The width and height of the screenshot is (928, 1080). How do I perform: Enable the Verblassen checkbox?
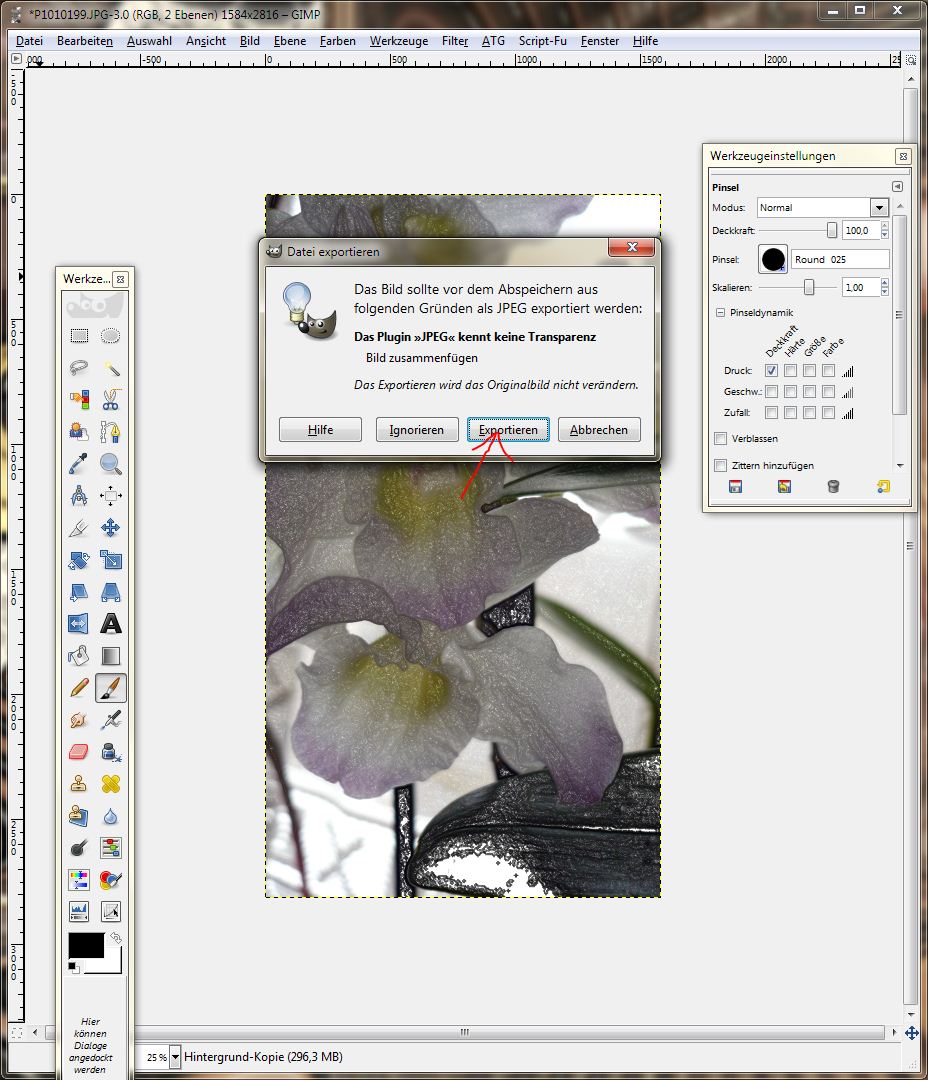(x=721, y=439)
